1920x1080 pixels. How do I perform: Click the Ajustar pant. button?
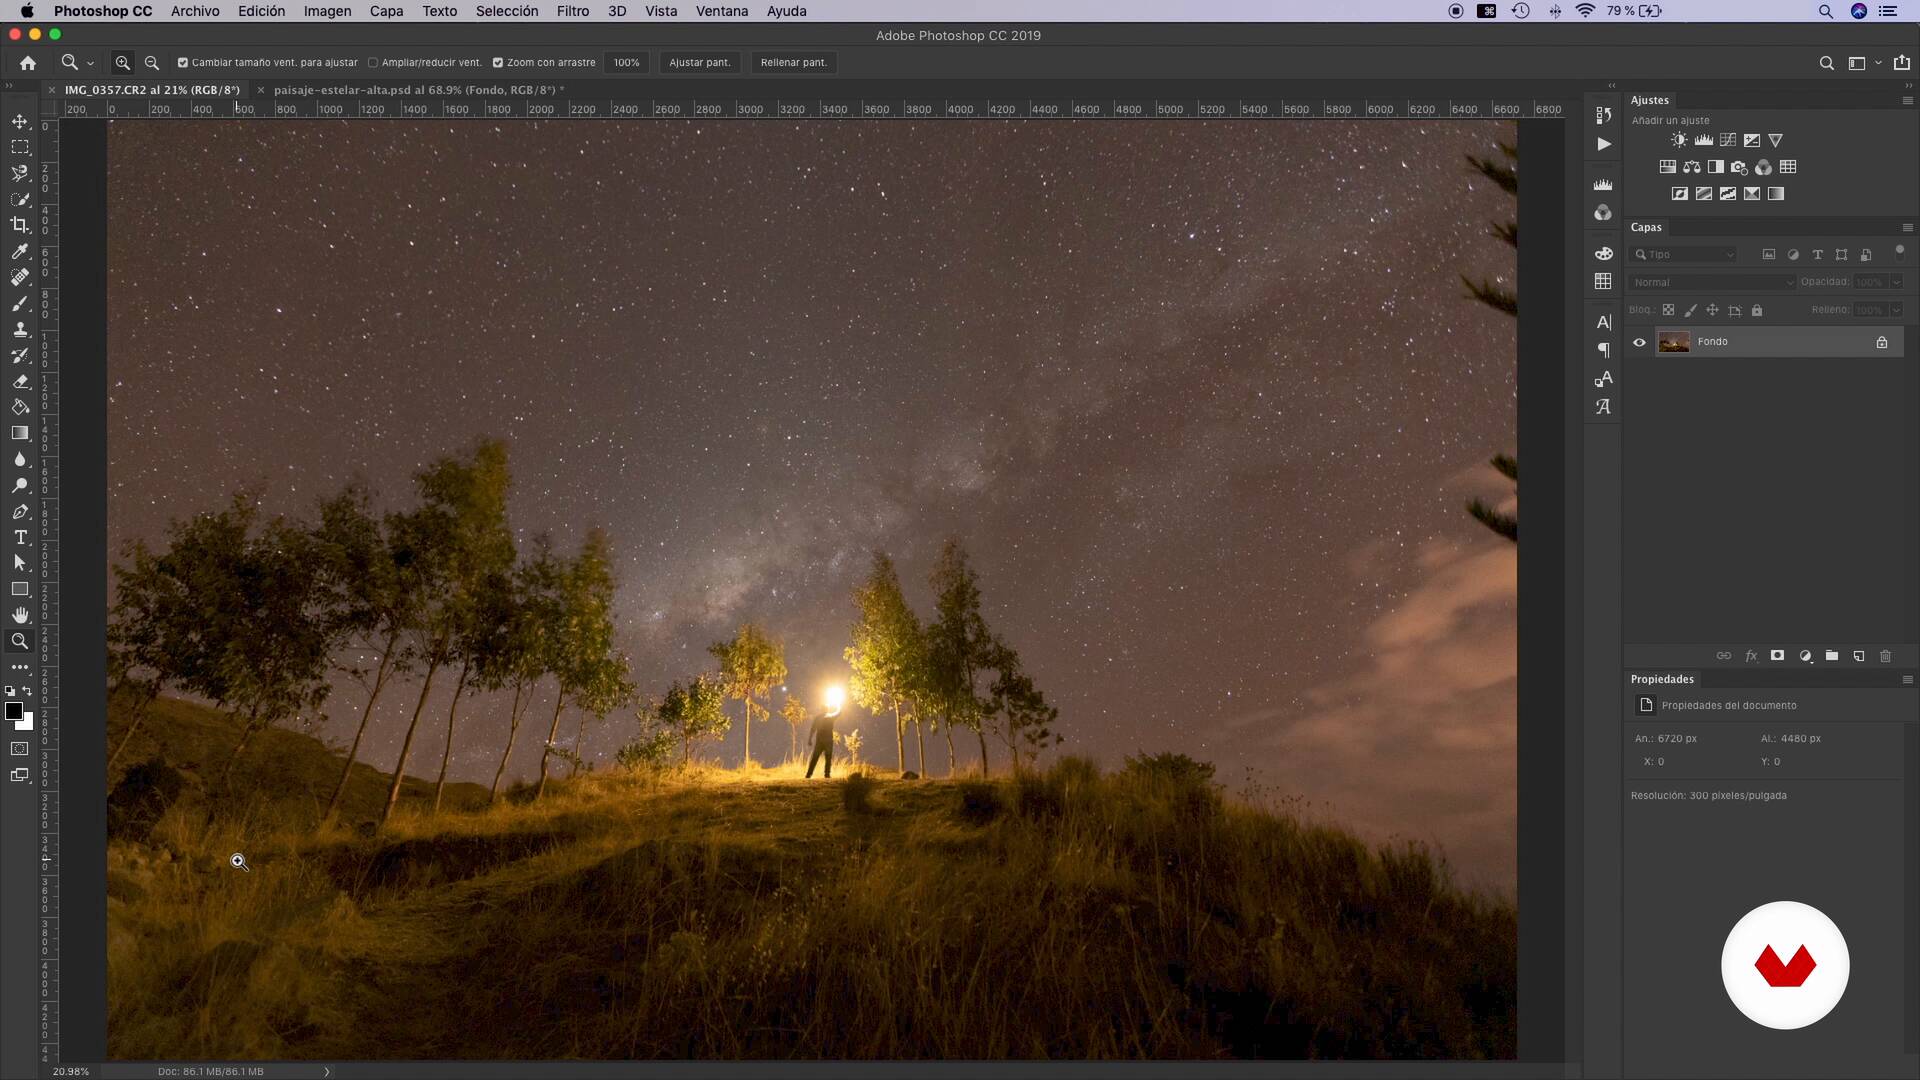coord(699,62)
